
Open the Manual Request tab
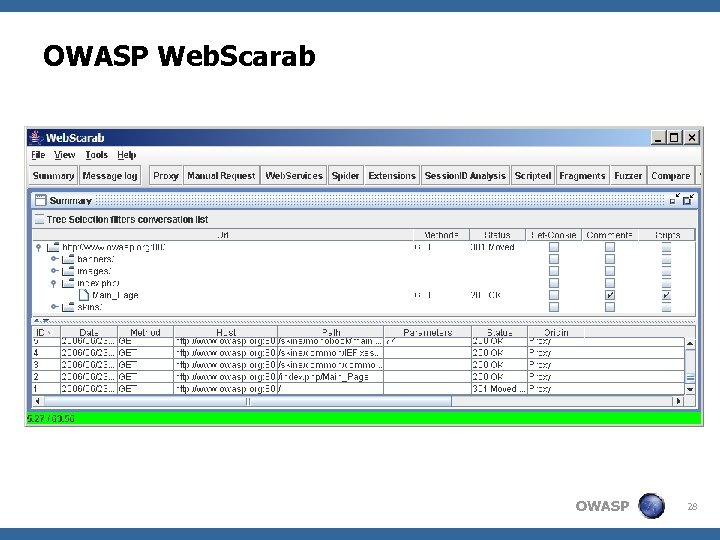(221, 176)
